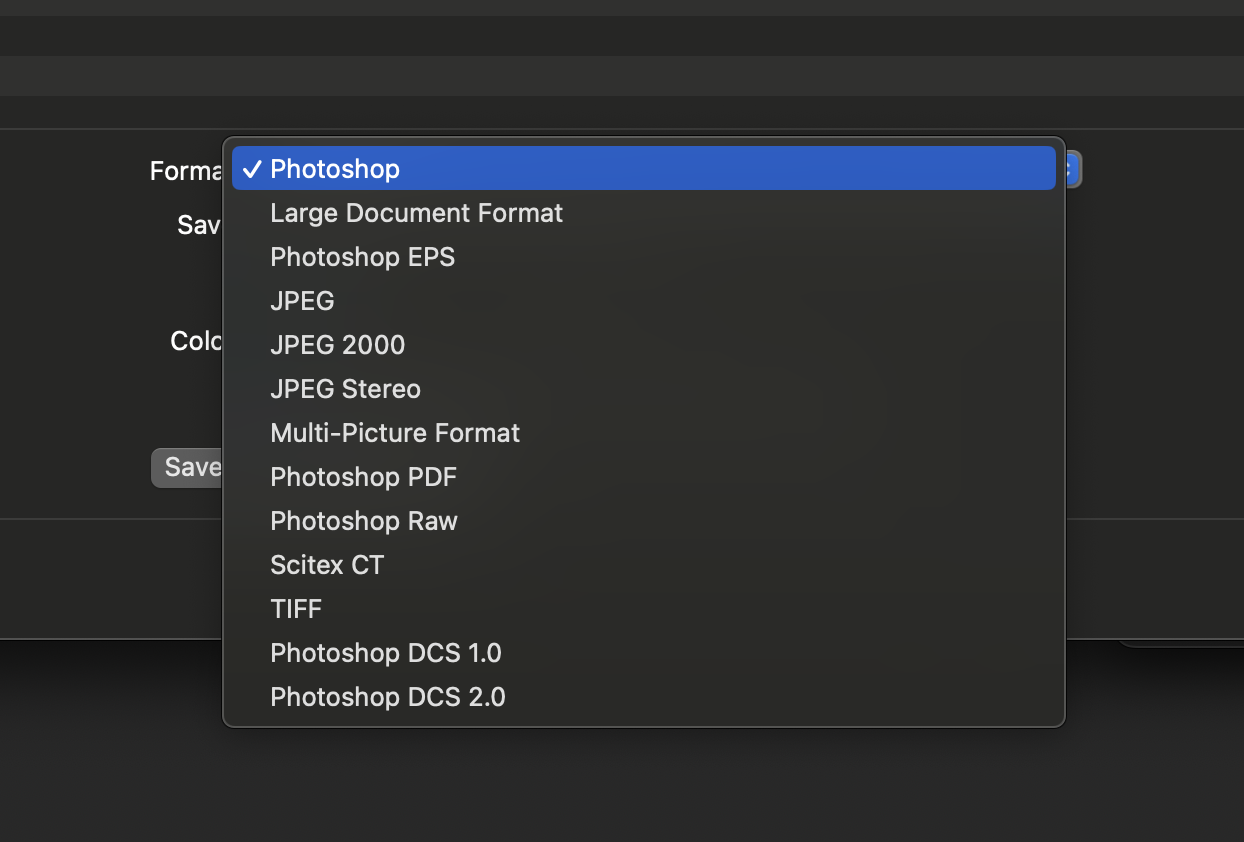Select Scitex CT from the menu
1244x842 pixels.
(327, 564)
